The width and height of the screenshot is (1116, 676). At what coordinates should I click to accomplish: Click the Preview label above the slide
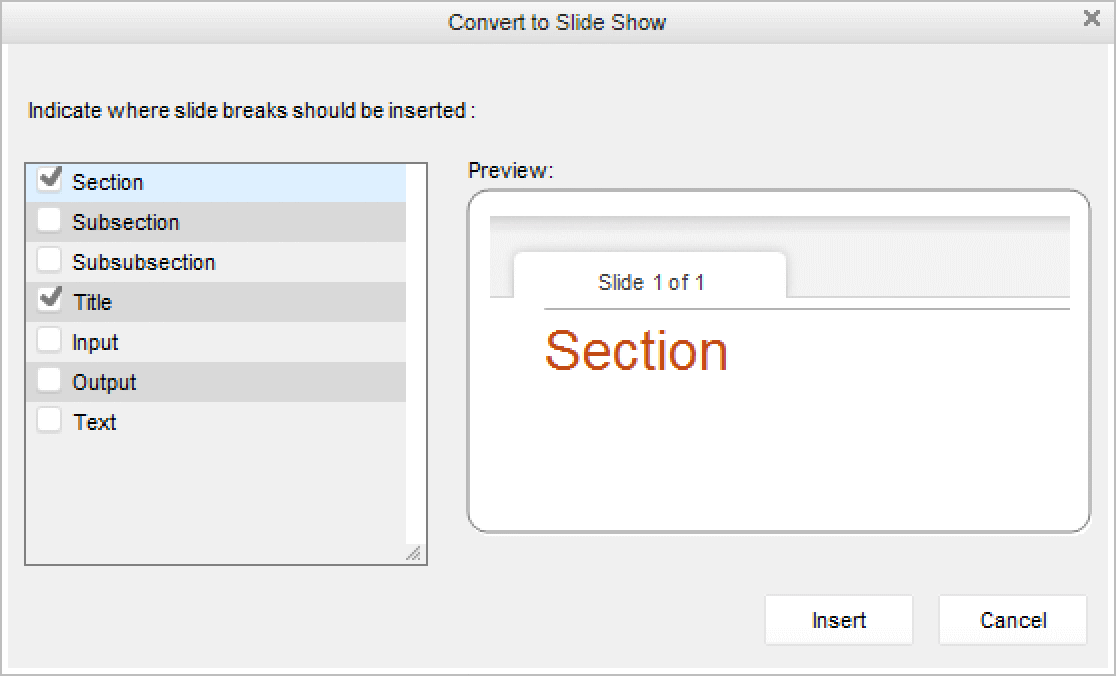click(510, 171)
